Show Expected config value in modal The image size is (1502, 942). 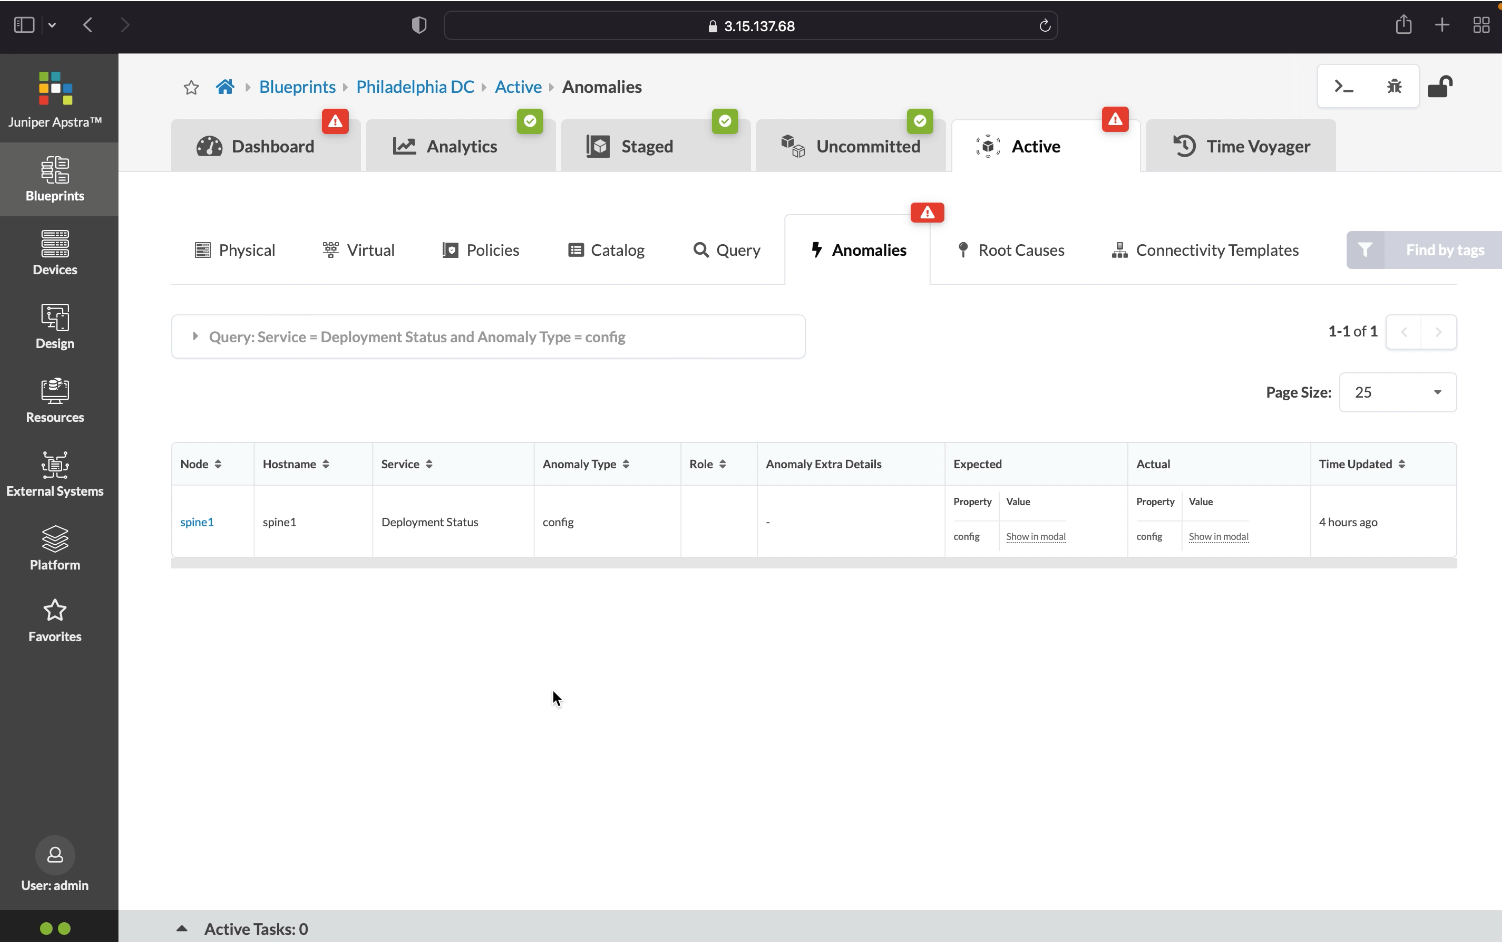click(1036, 537)
